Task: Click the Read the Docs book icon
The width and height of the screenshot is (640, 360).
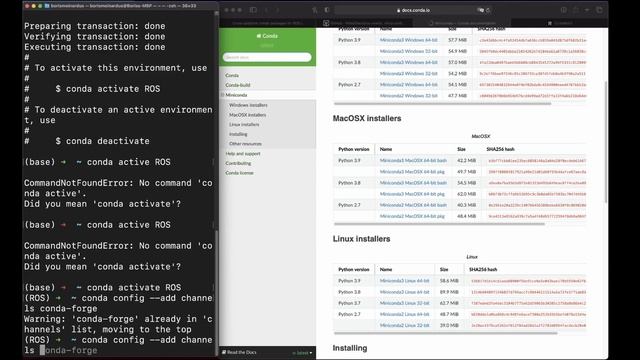Action: coord(224,352)
